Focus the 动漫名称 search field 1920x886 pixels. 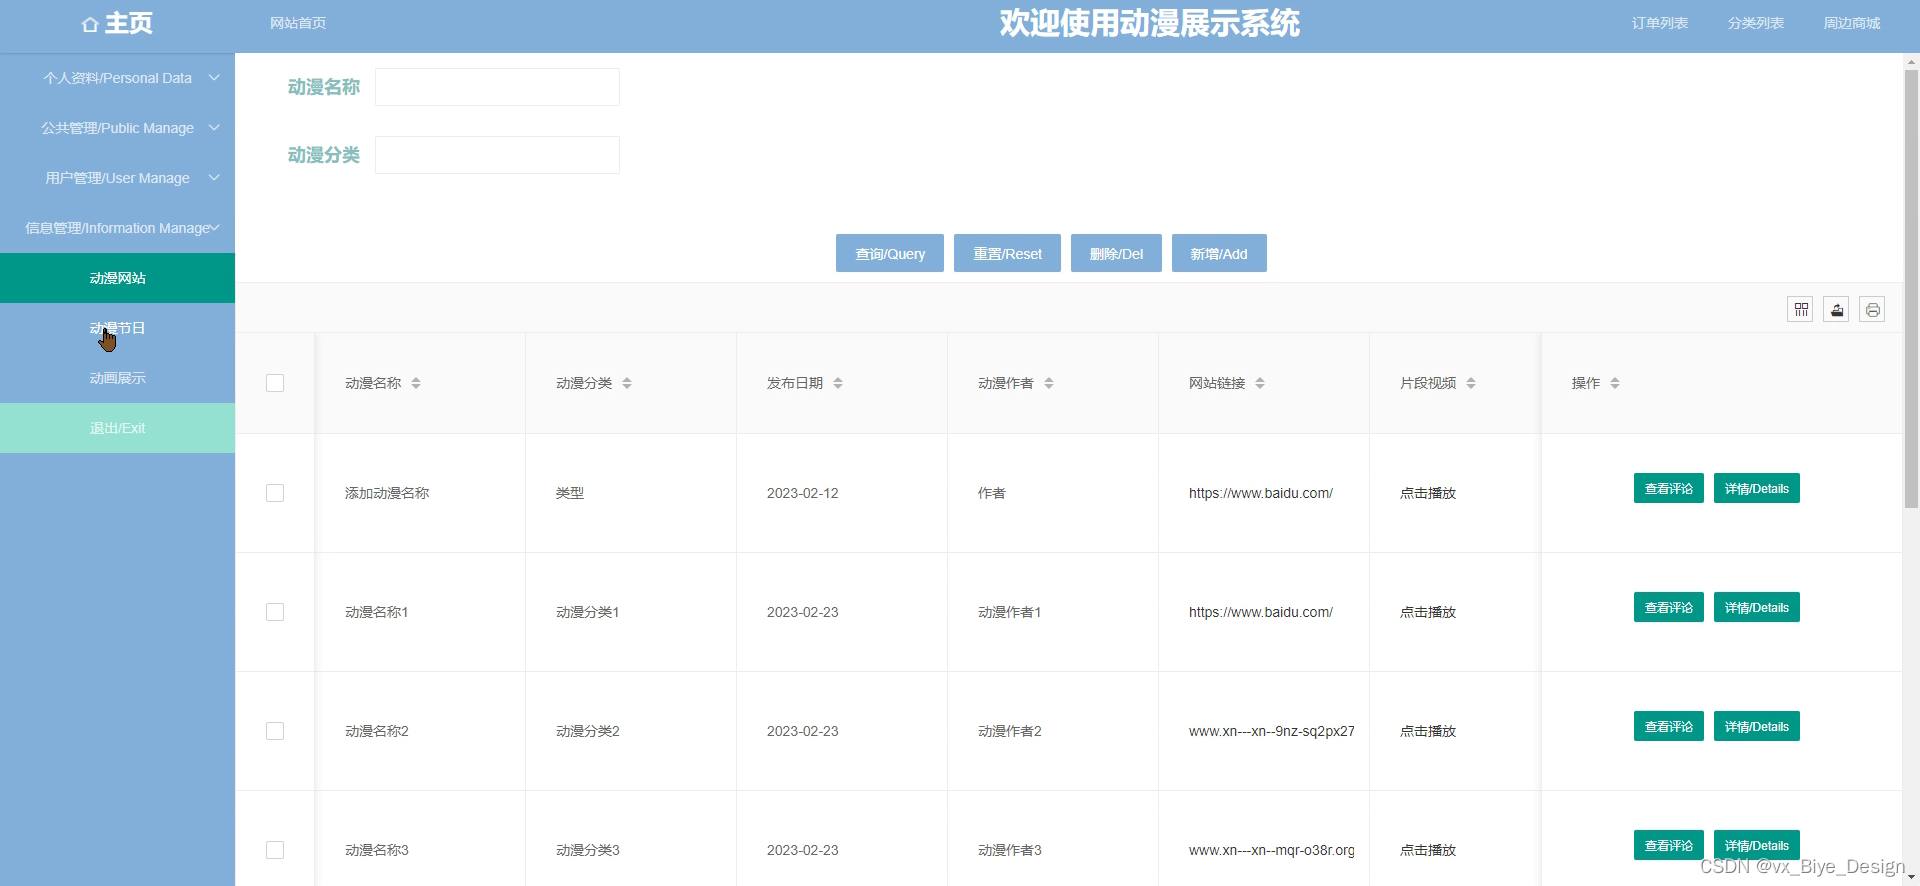pos(497,87)
